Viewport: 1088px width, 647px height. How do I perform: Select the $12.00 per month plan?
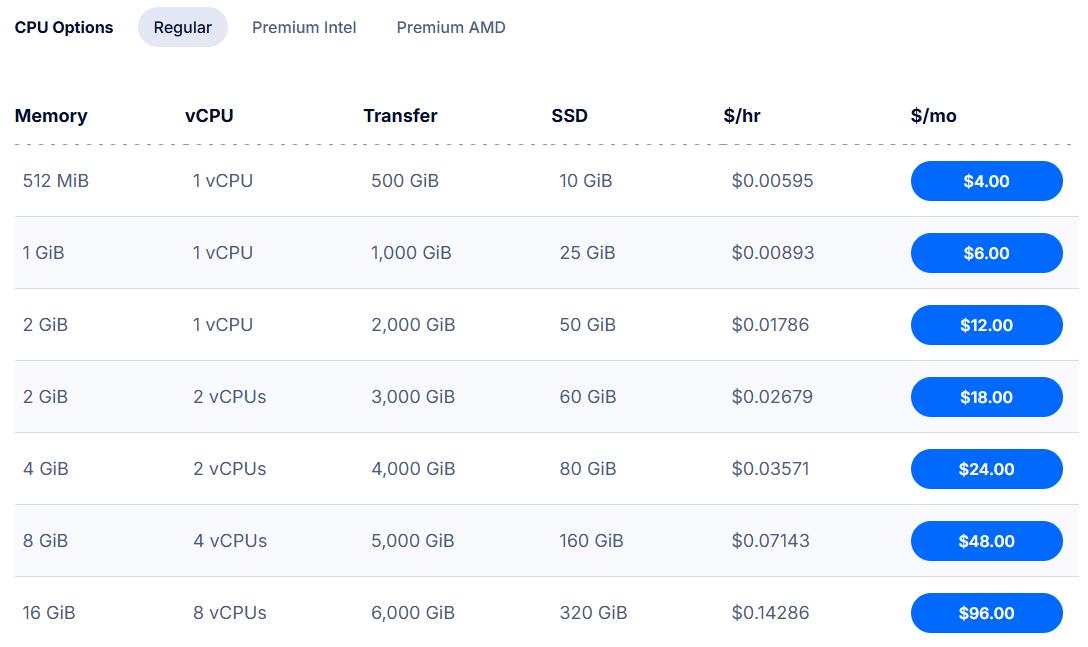point(986,325)
